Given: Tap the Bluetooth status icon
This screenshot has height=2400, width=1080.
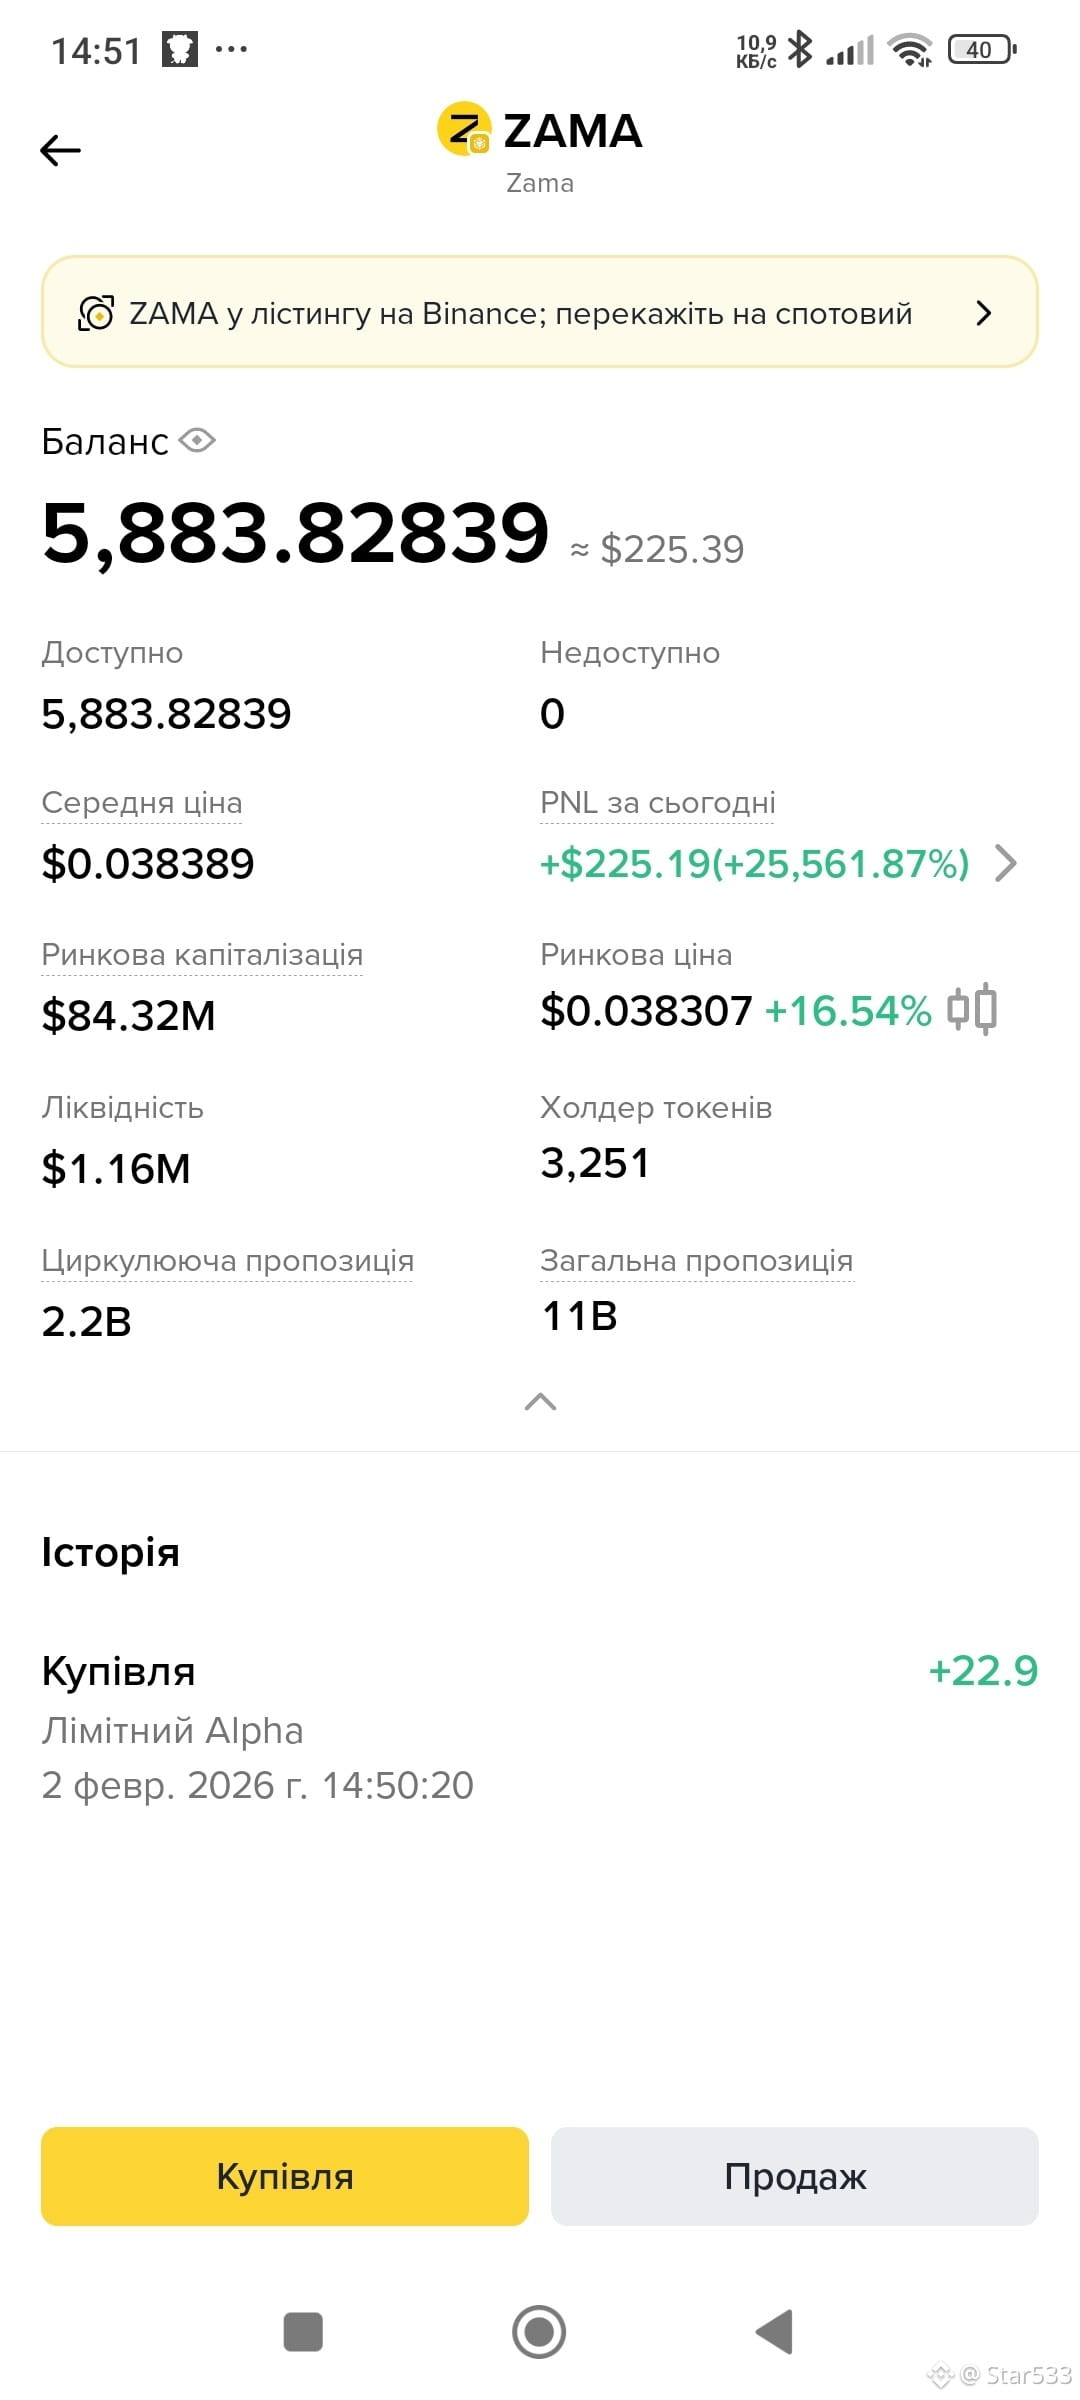Looking at the screenshot, I should (800, 49).
